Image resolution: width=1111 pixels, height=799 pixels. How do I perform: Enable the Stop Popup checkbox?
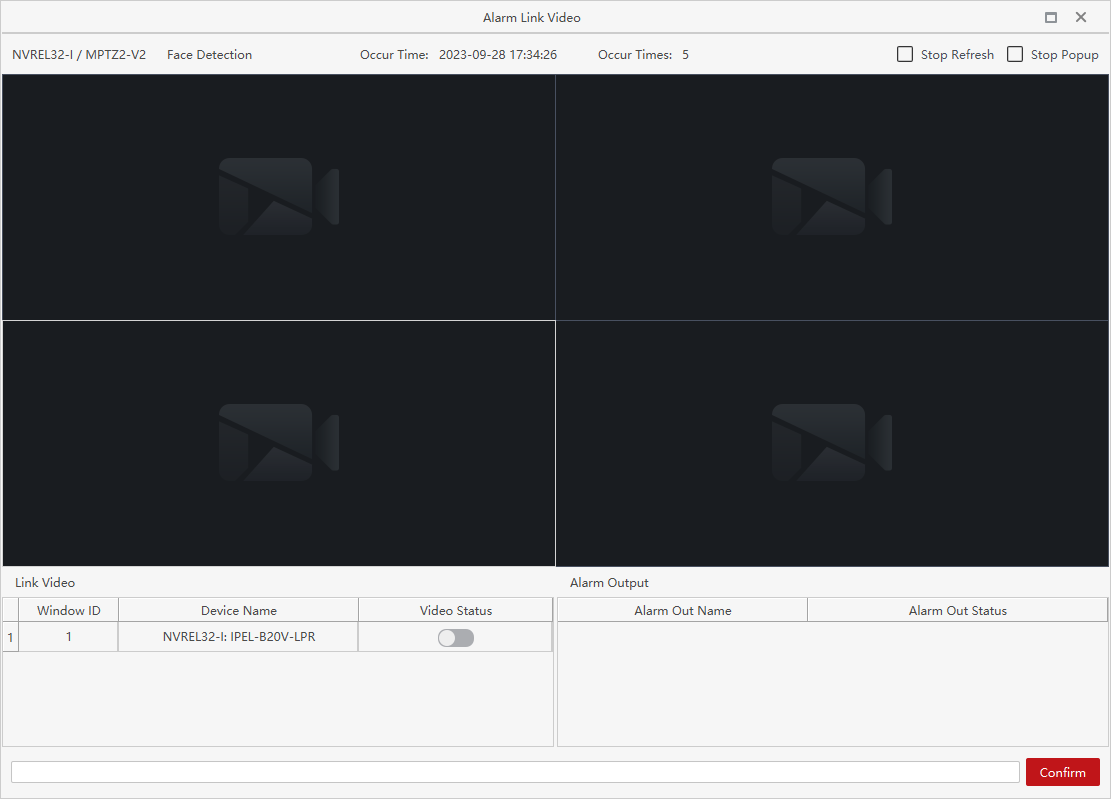tap(1015, 54)
